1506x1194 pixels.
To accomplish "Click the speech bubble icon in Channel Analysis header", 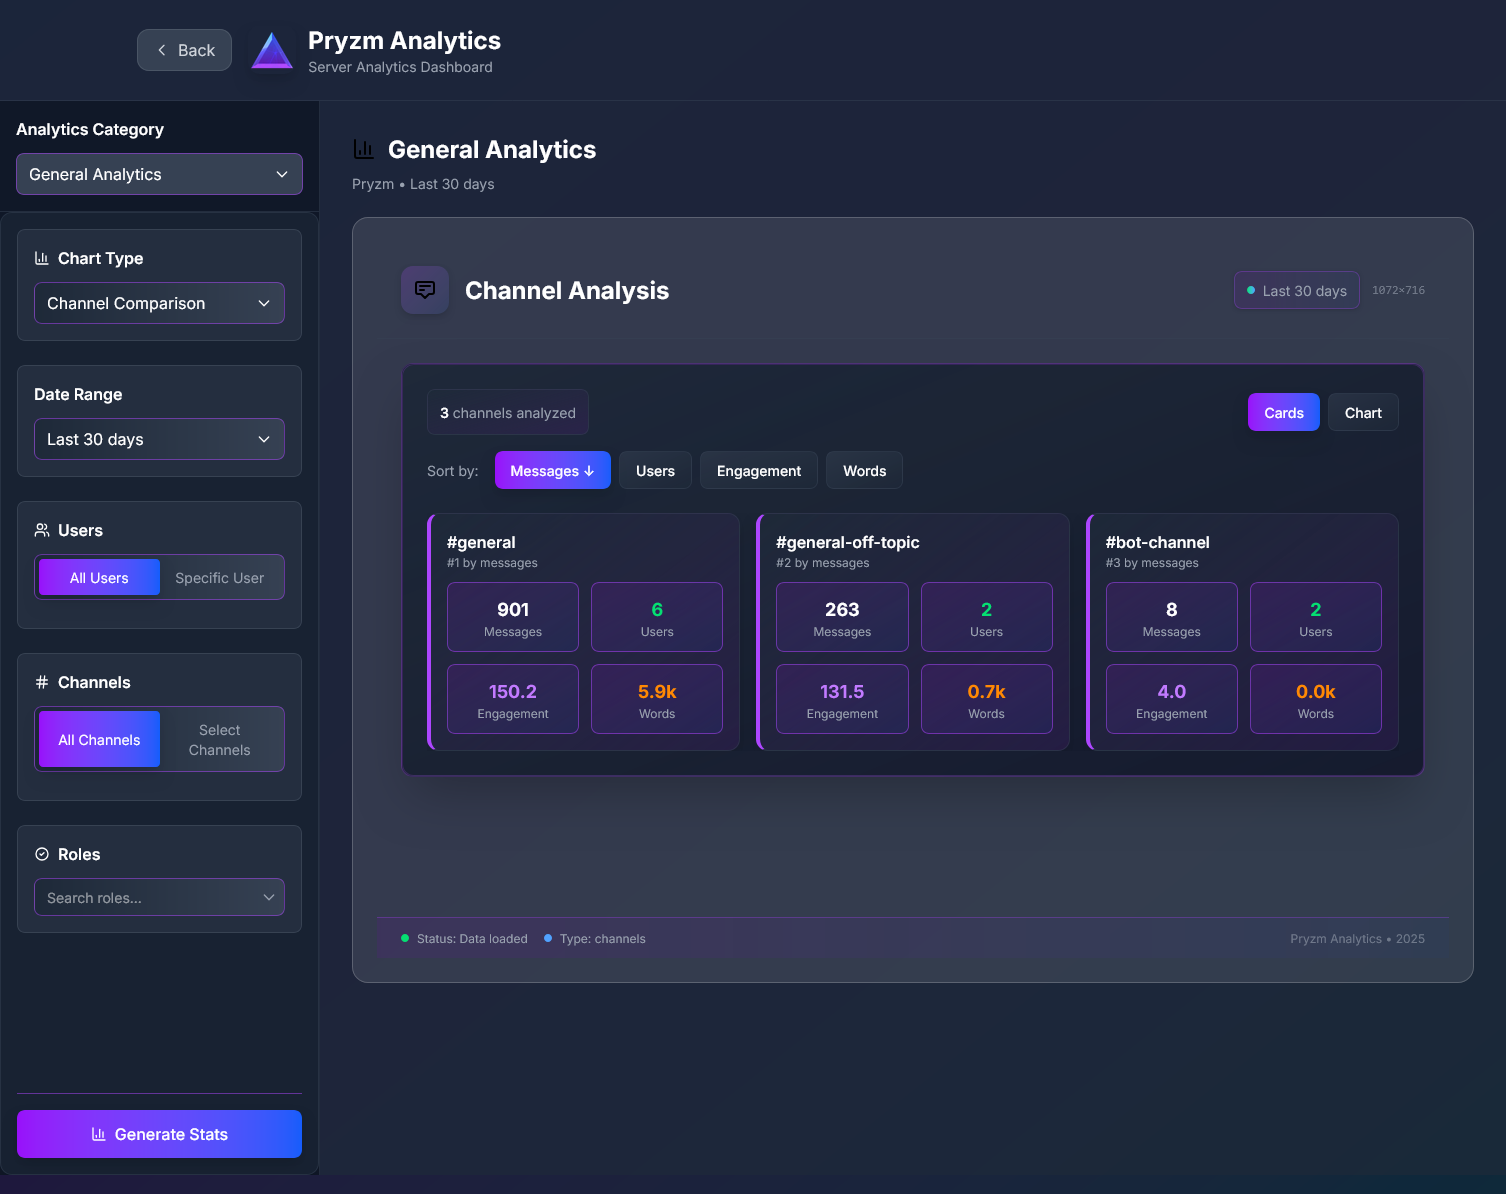I will tap(424, 289).
